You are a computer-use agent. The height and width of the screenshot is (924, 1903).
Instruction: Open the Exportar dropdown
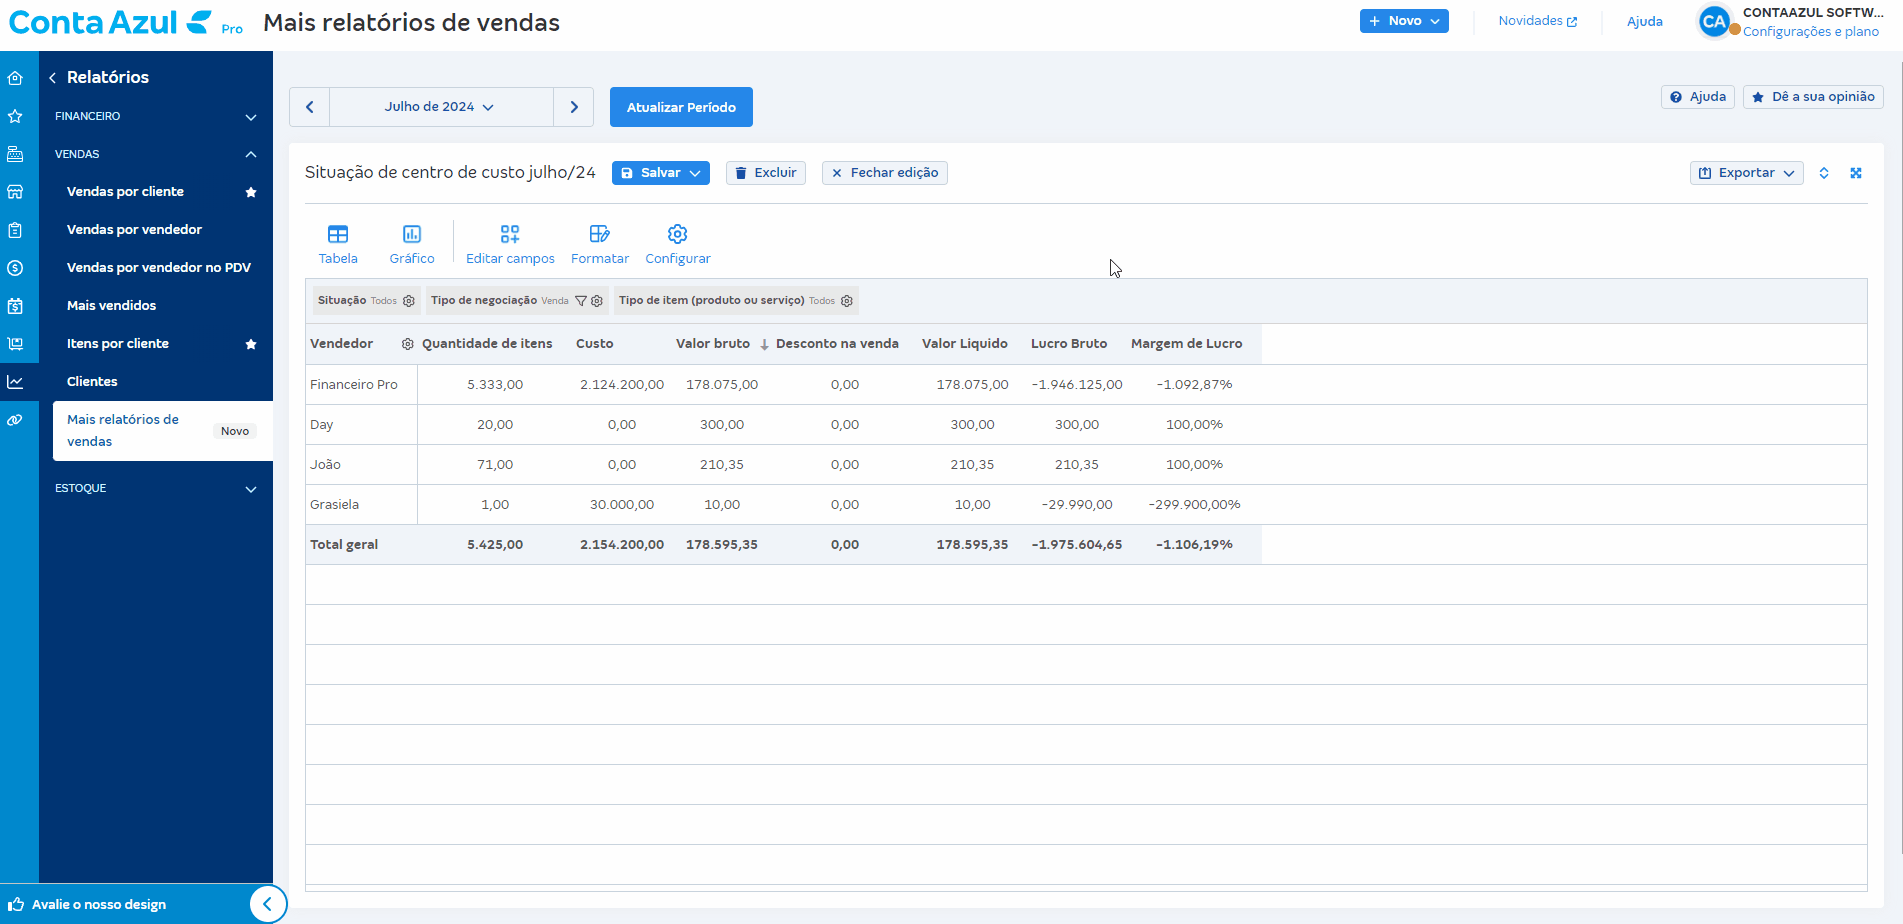pos(1747,173)
